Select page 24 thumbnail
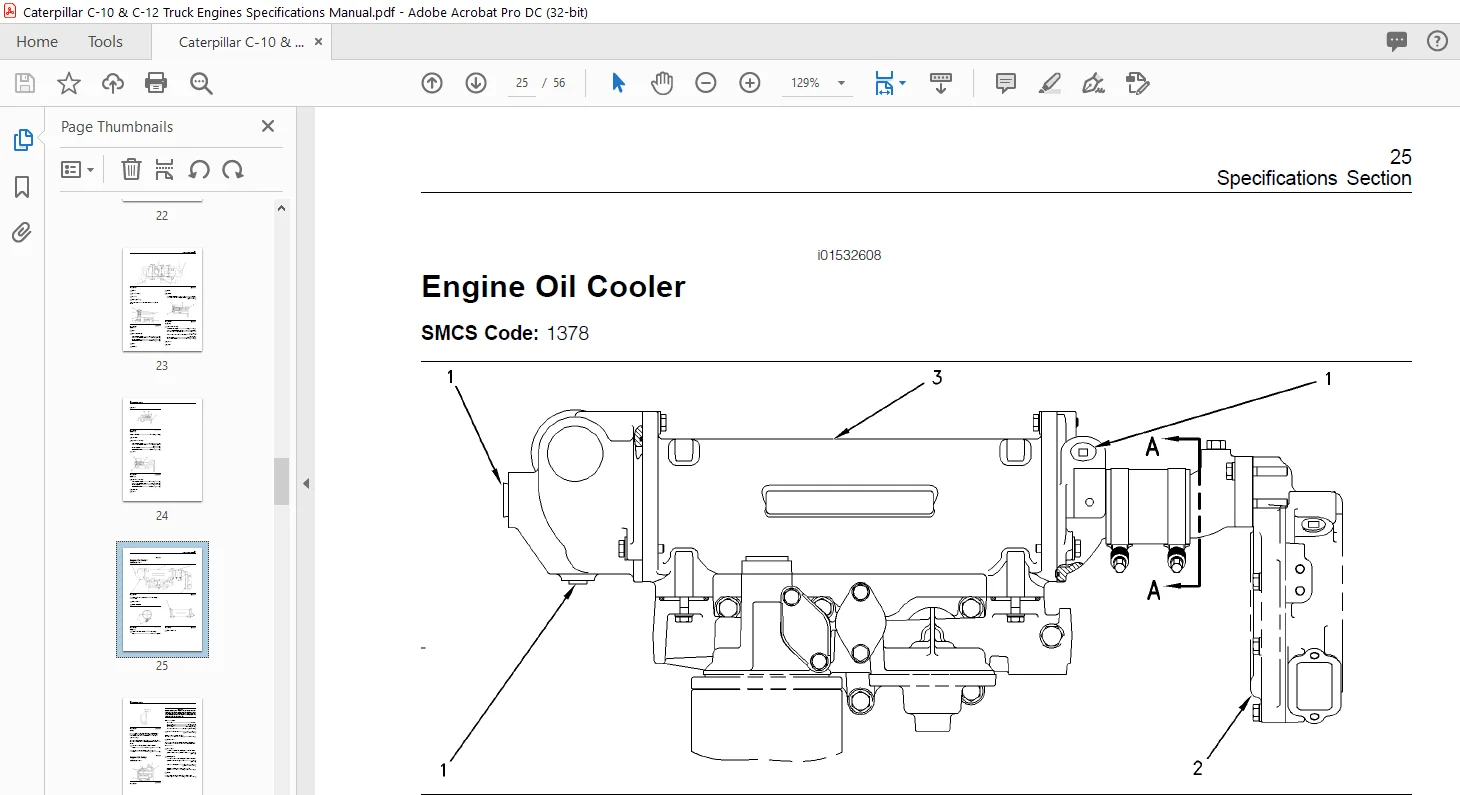1460x795 pixels. [x=162, y=450]
